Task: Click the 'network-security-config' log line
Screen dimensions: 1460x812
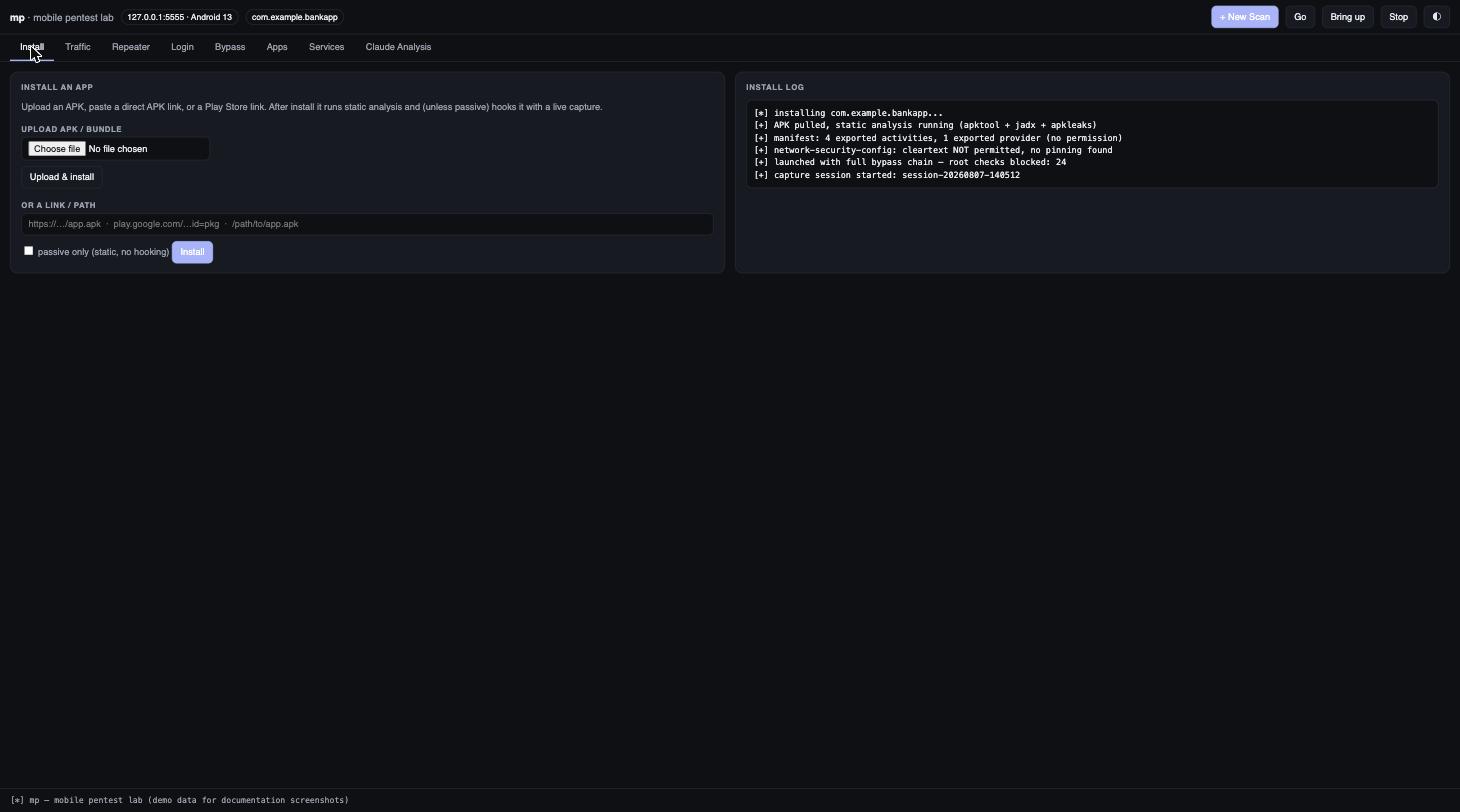Action: 933,150
